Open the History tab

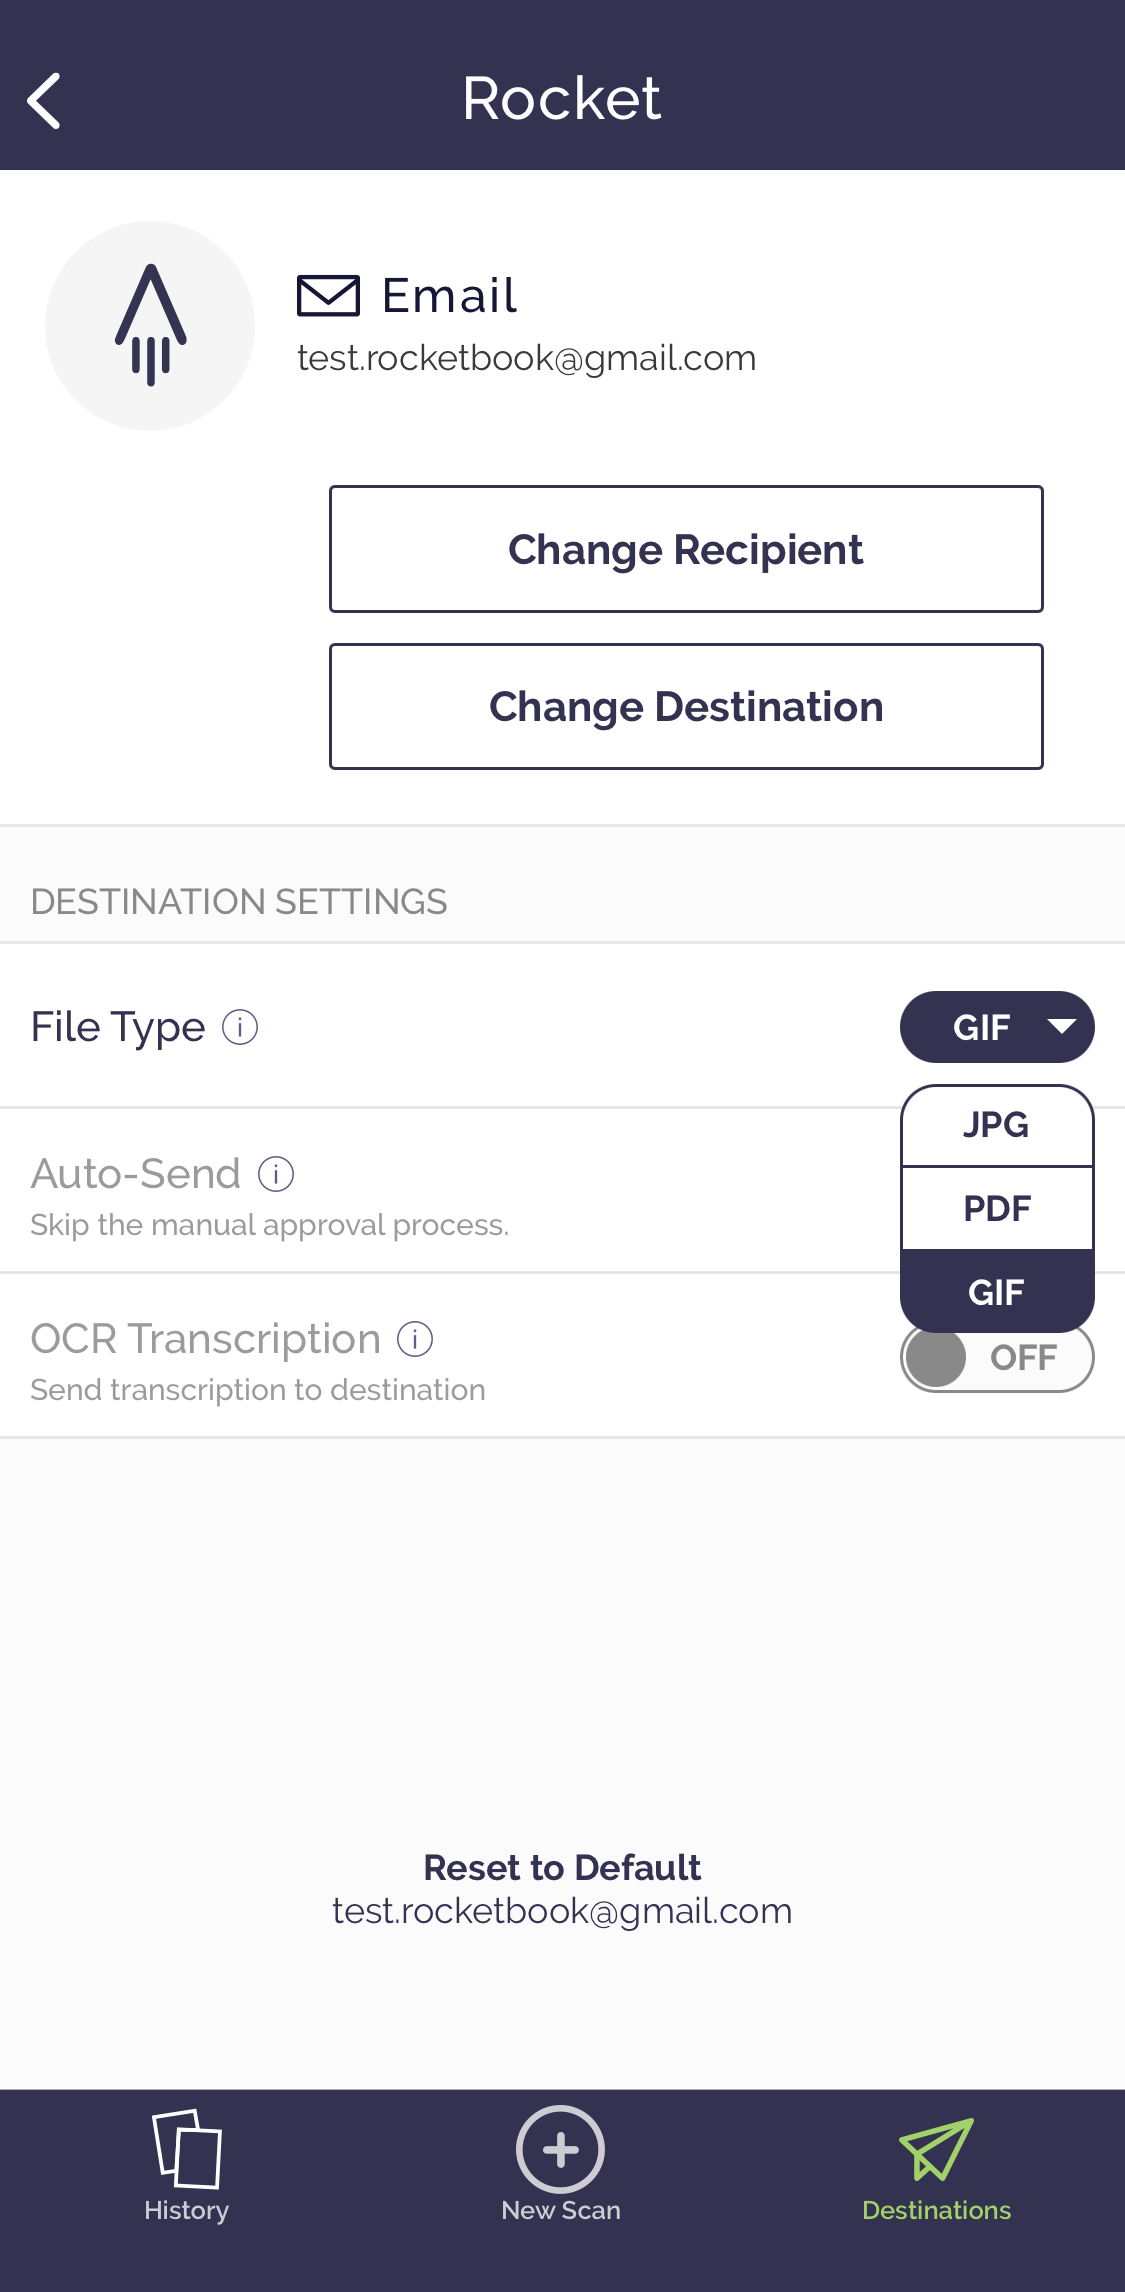[186, 2165]
